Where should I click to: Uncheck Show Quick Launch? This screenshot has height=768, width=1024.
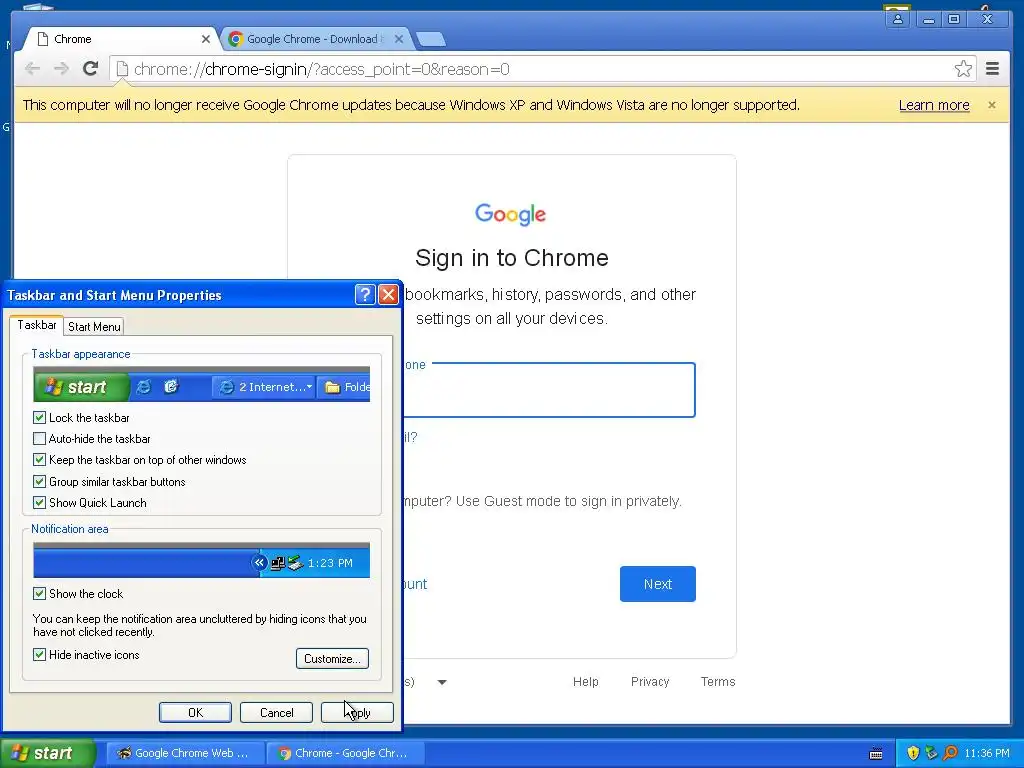(39, 503)
